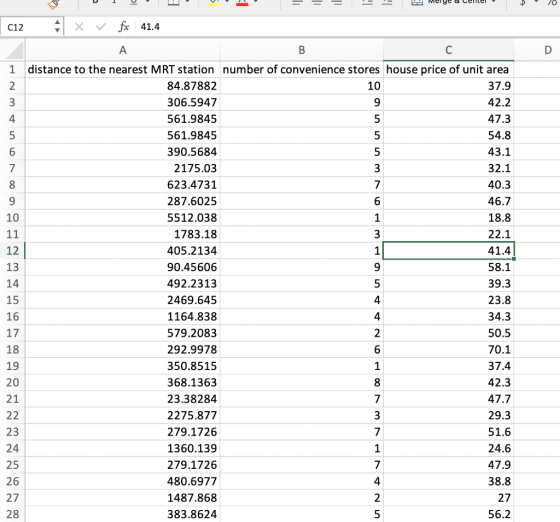The width and height of the screenshot is (560, 522).
Task: Expand the font color dropdown arrow
Action: (x=256, y=2)
